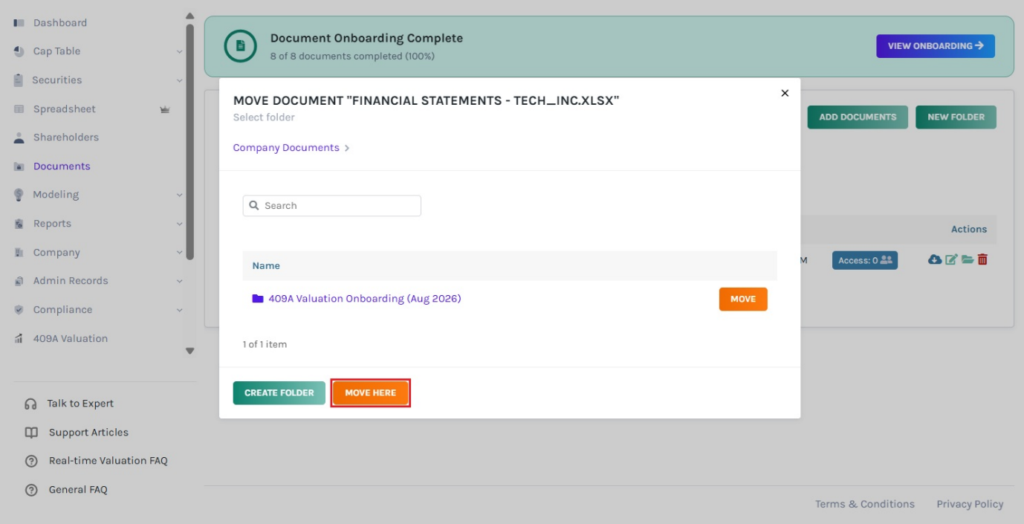
Task: Click the orange MOVE HERE button
Action: (370, 393)
